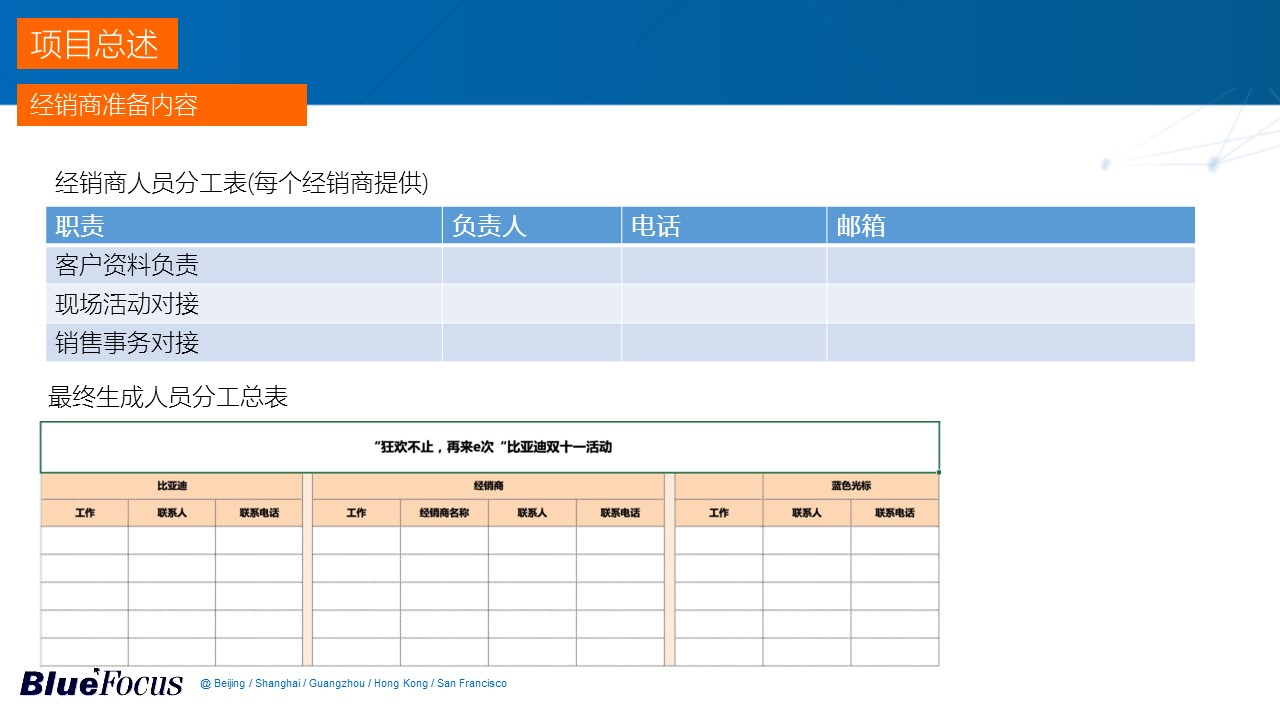Click the 比亚迪双十一活动 spreadsheet title cell
The image size is (1280, 720).
(490, 447)
